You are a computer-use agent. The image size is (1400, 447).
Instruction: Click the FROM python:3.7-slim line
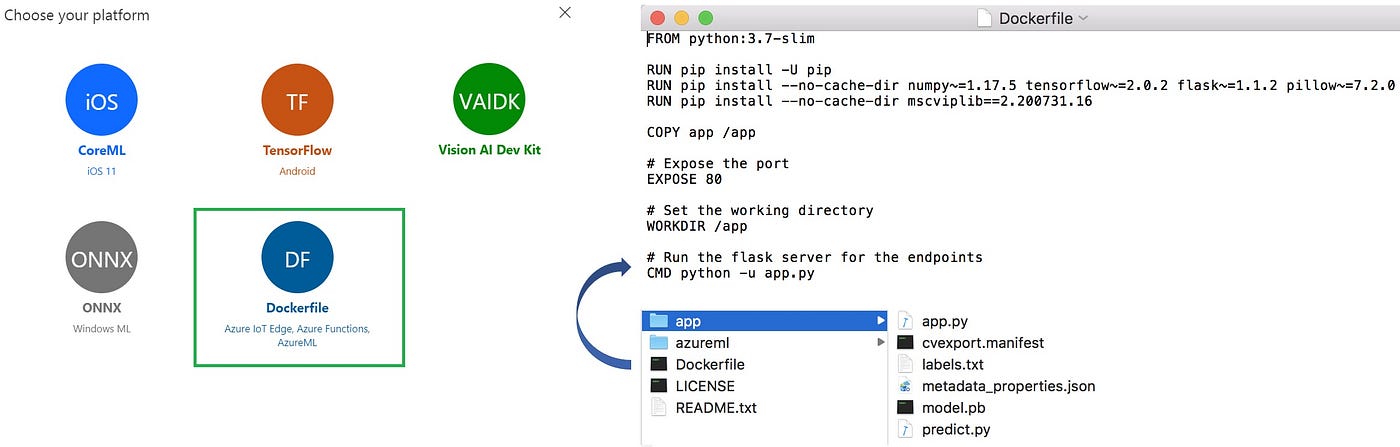[x=730, y=39]
